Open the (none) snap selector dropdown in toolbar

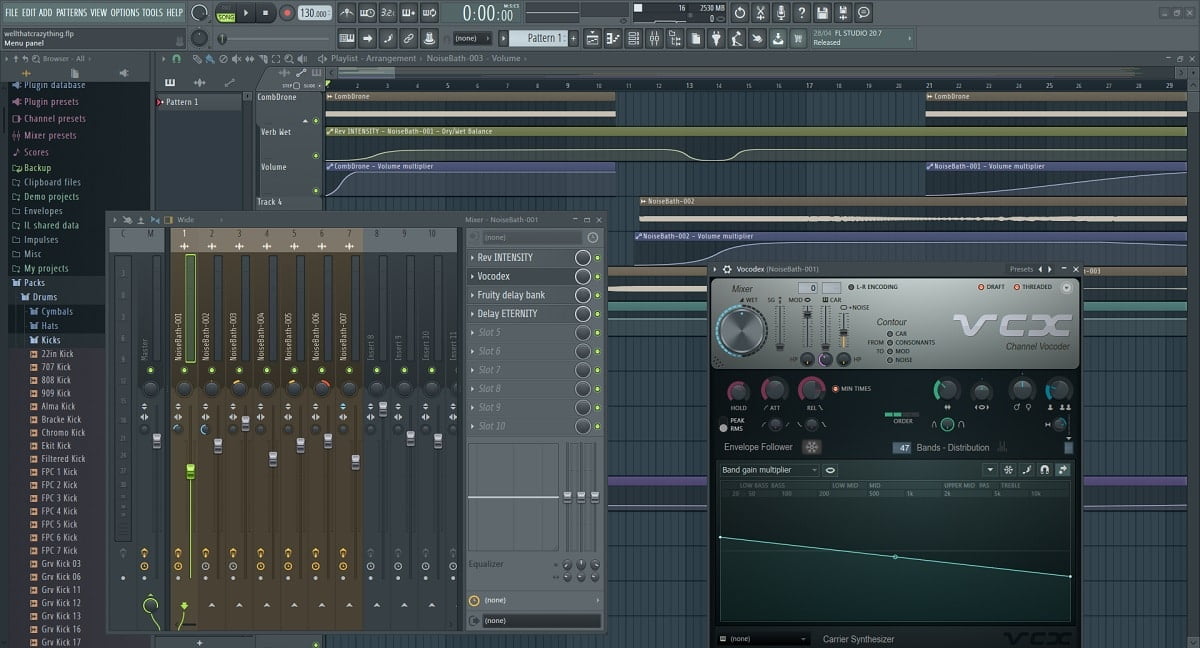tap(472, 38)
